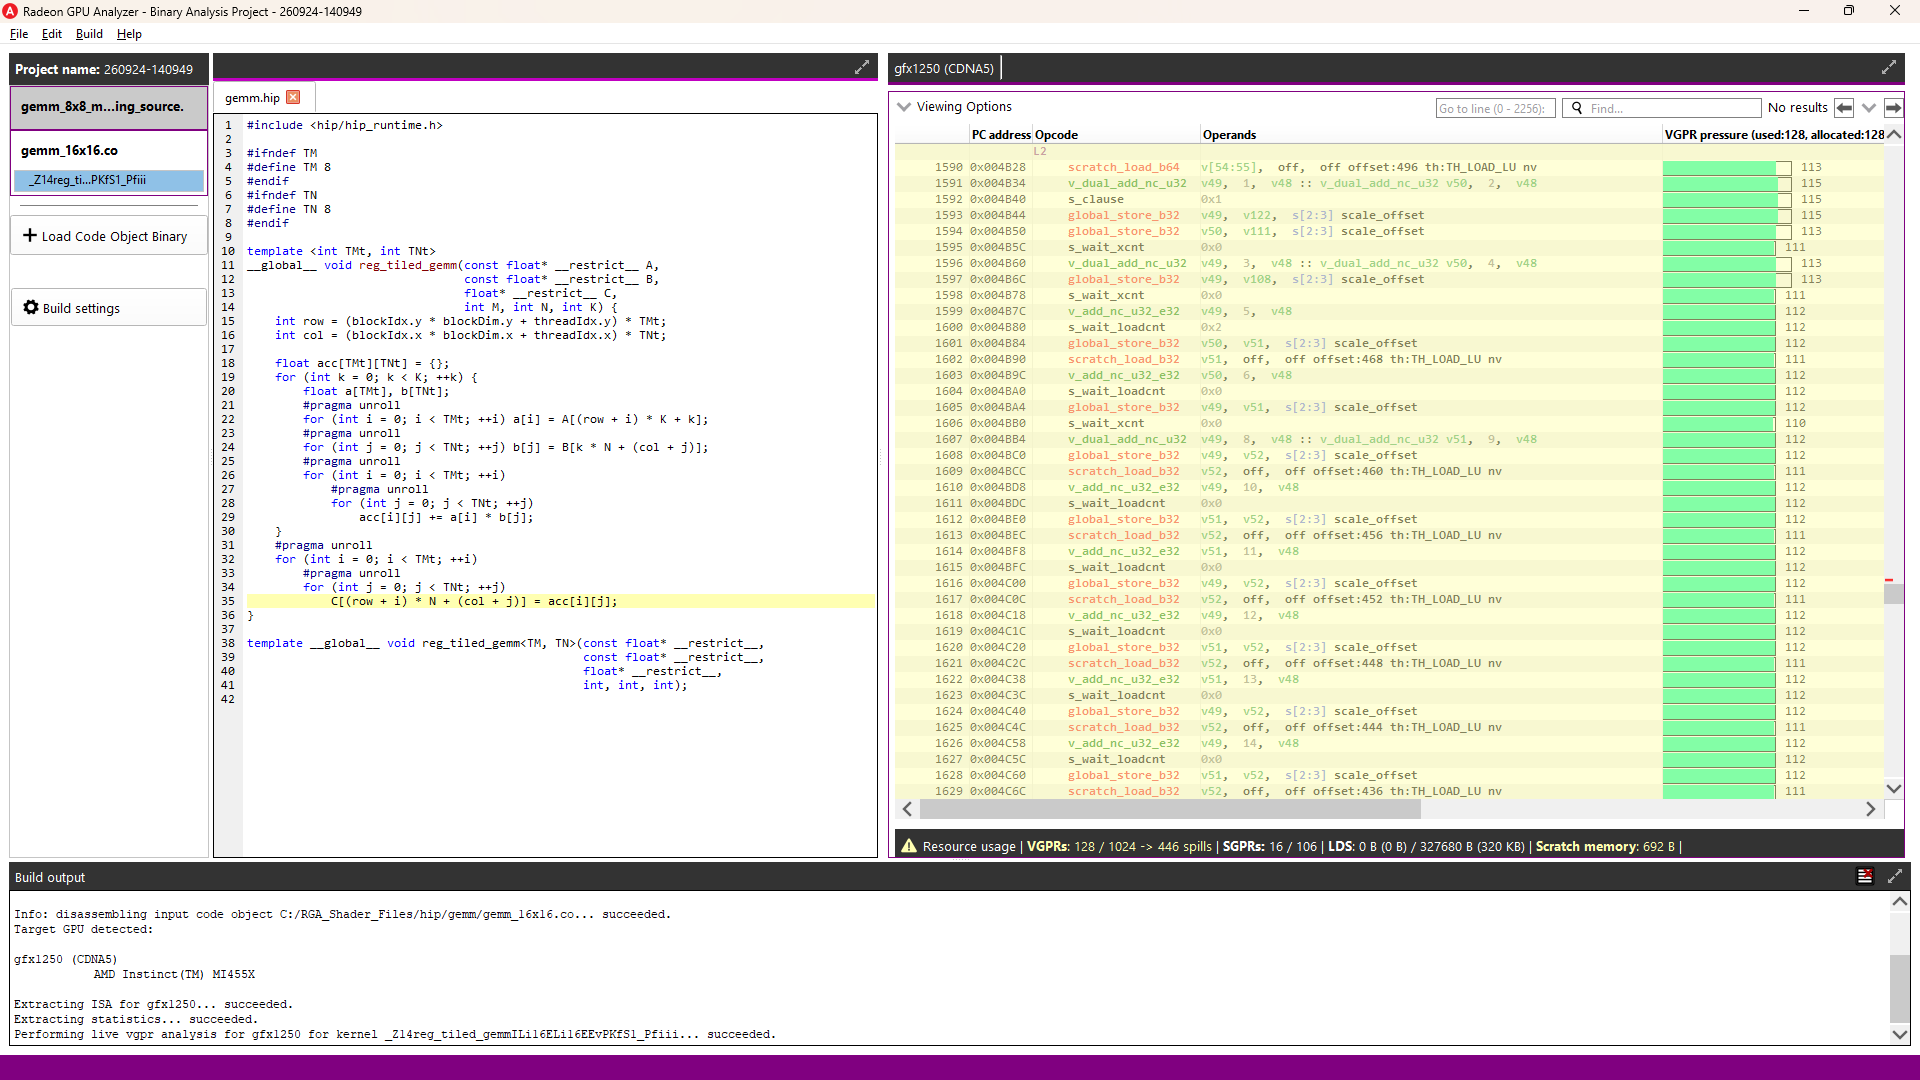Clear the Build output log
The width and height of the screenshot is (1920, 1080).
[x=1865, y=876]
